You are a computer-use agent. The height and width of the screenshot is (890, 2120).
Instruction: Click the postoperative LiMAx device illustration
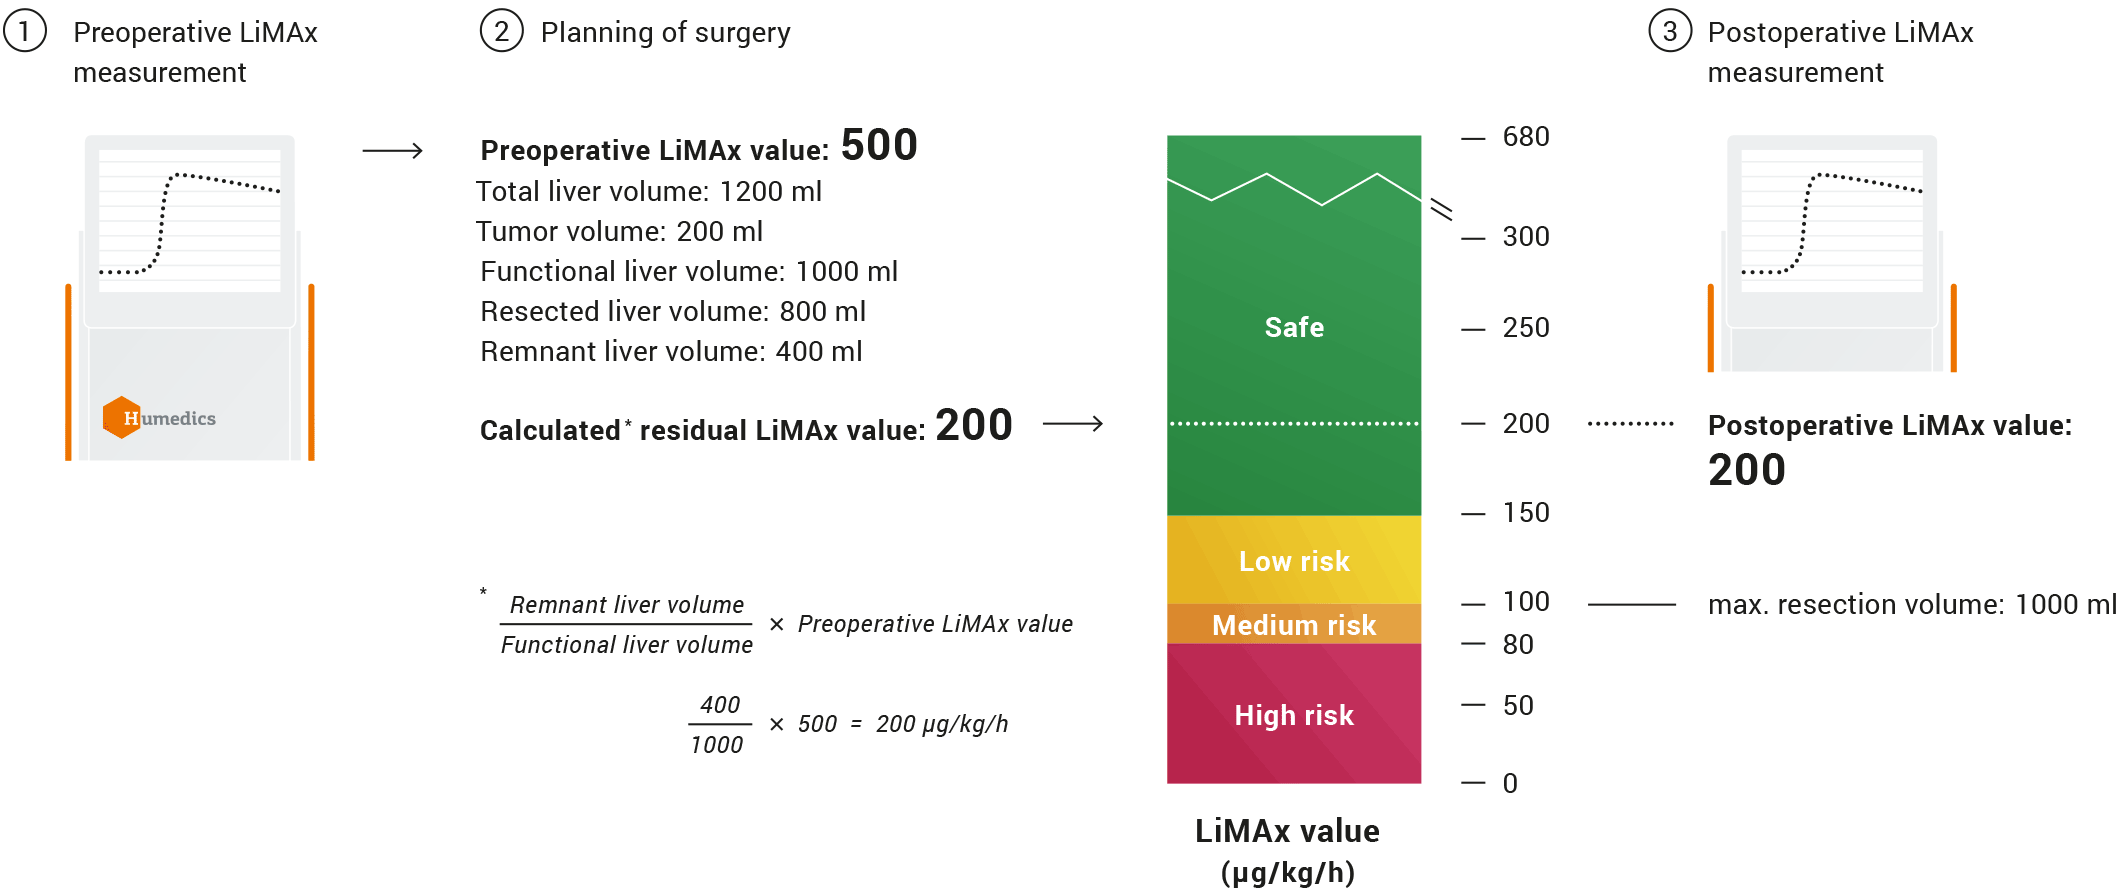click(x=1832, y=253)
